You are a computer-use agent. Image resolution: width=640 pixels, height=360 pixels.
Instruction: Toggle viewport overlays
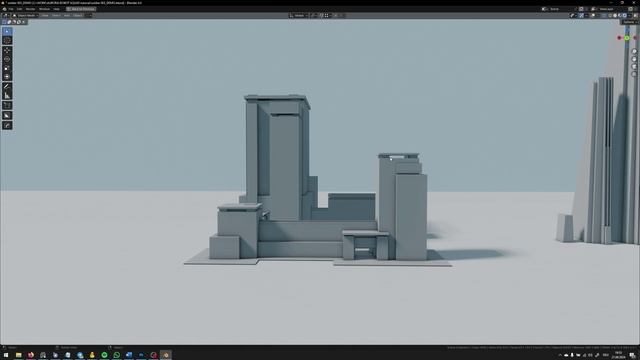tap(593, 16)
